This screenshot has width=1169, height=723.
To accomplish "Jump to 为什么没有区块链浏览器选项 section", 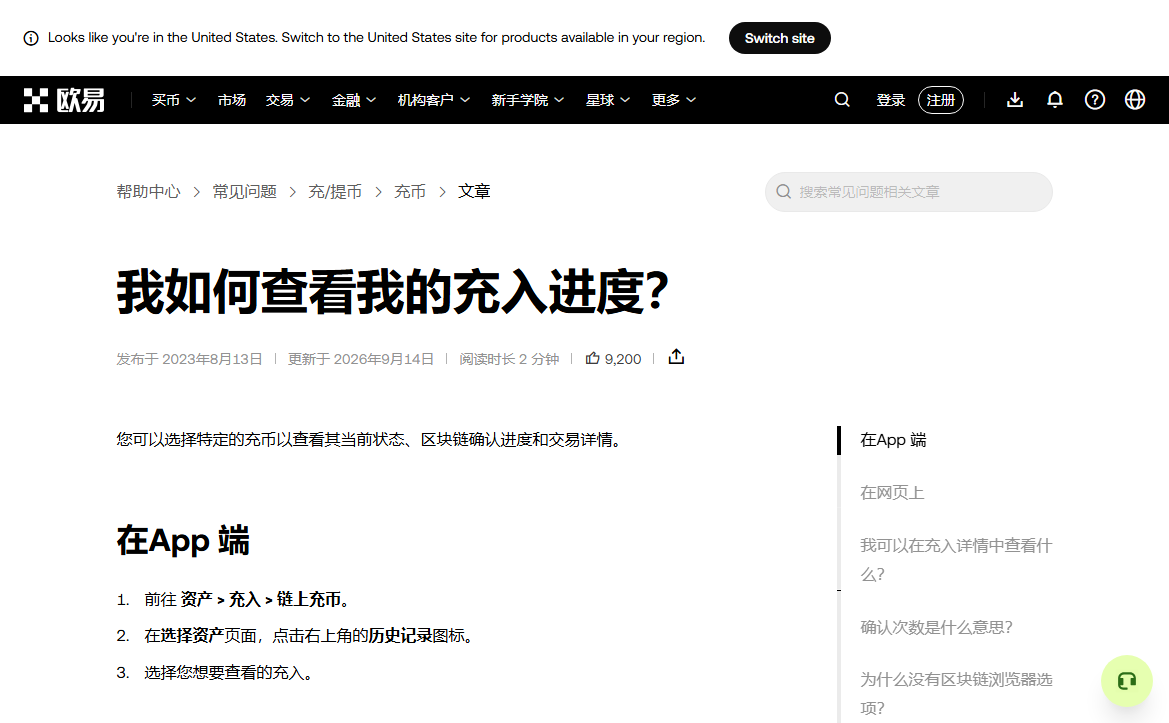I will click(956, 694).
